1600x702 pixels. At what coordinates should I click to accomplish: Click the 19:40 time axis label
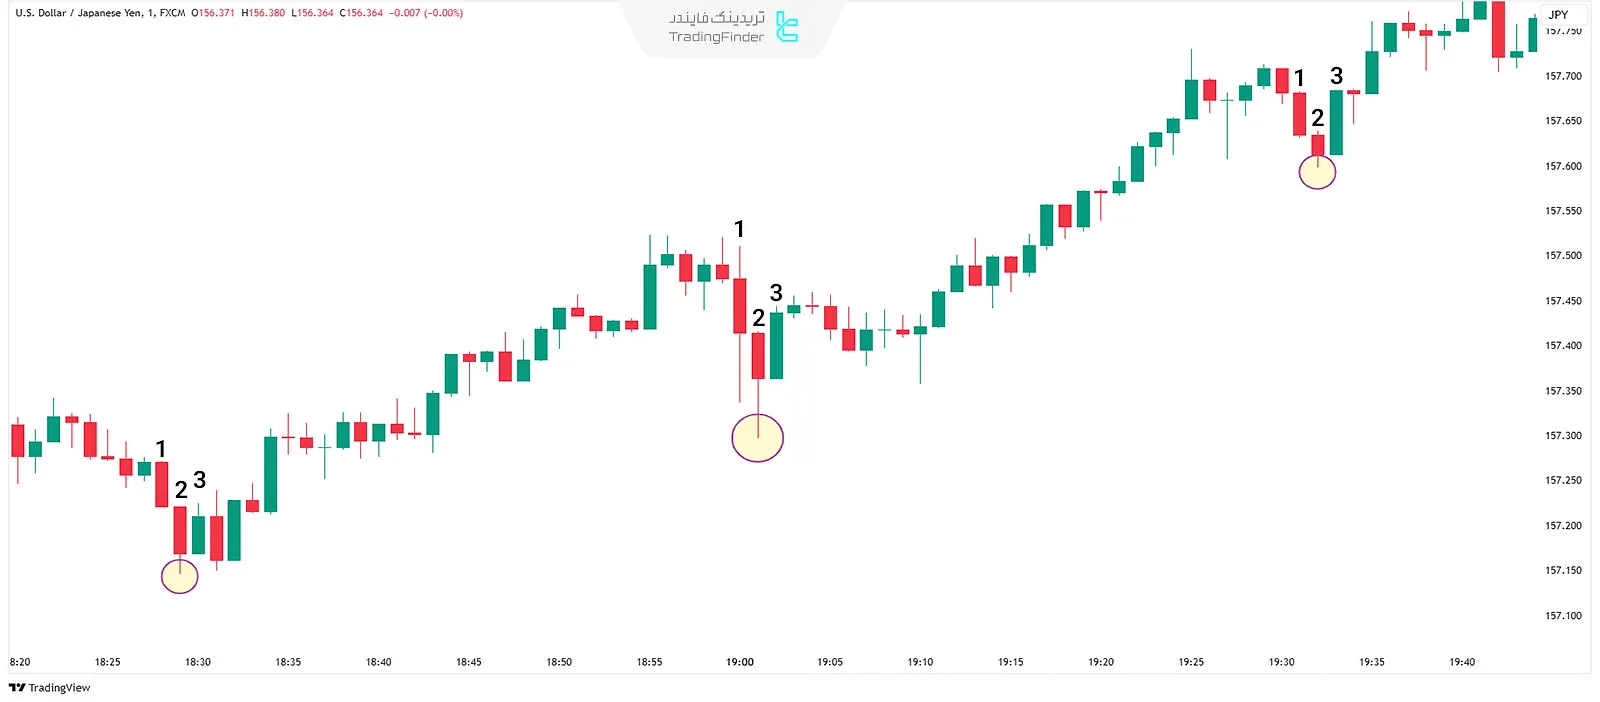click(x=1462, y=662)
